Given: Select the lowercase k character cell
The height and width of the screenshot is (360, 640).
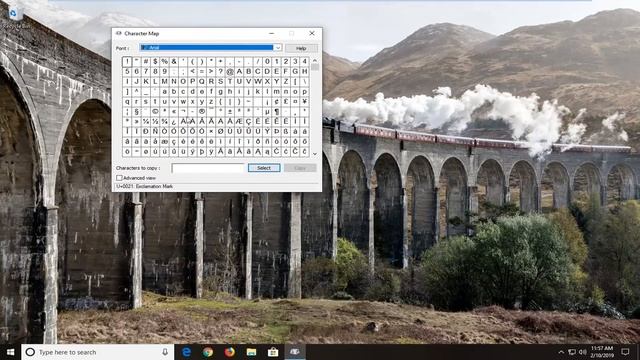Looking at the screenshot, I should click(x=258, y=91).
